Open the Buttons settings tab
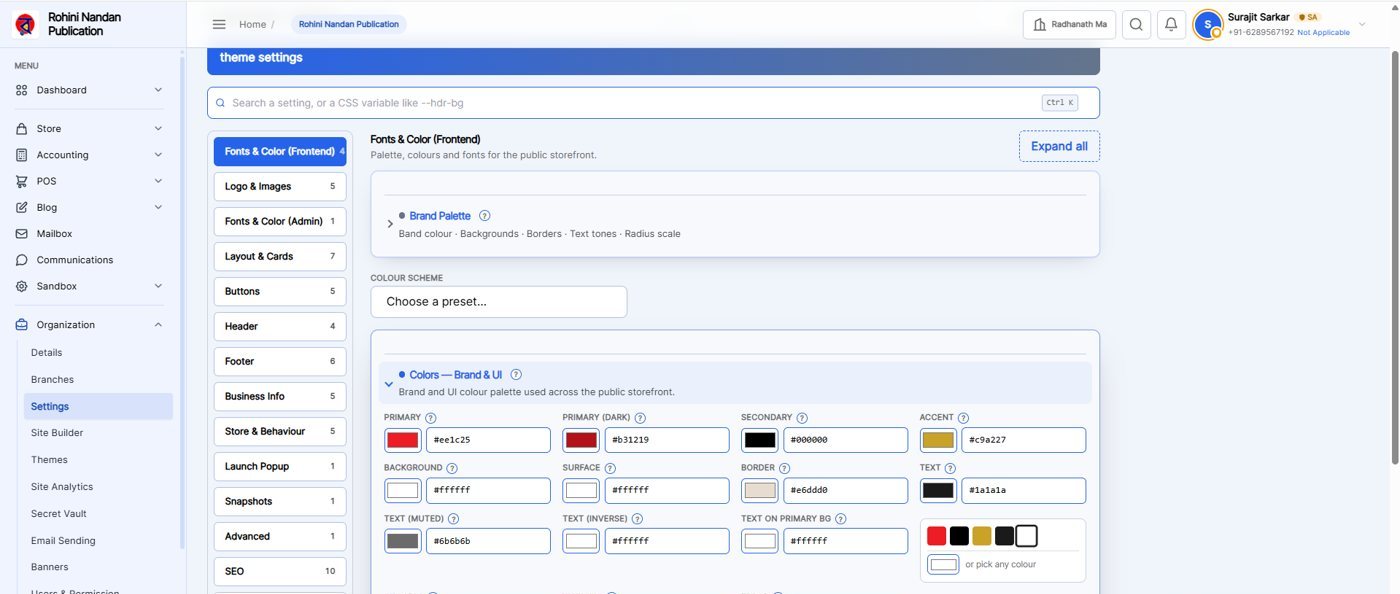The image size is (1400, 594). tap(280, 292)
